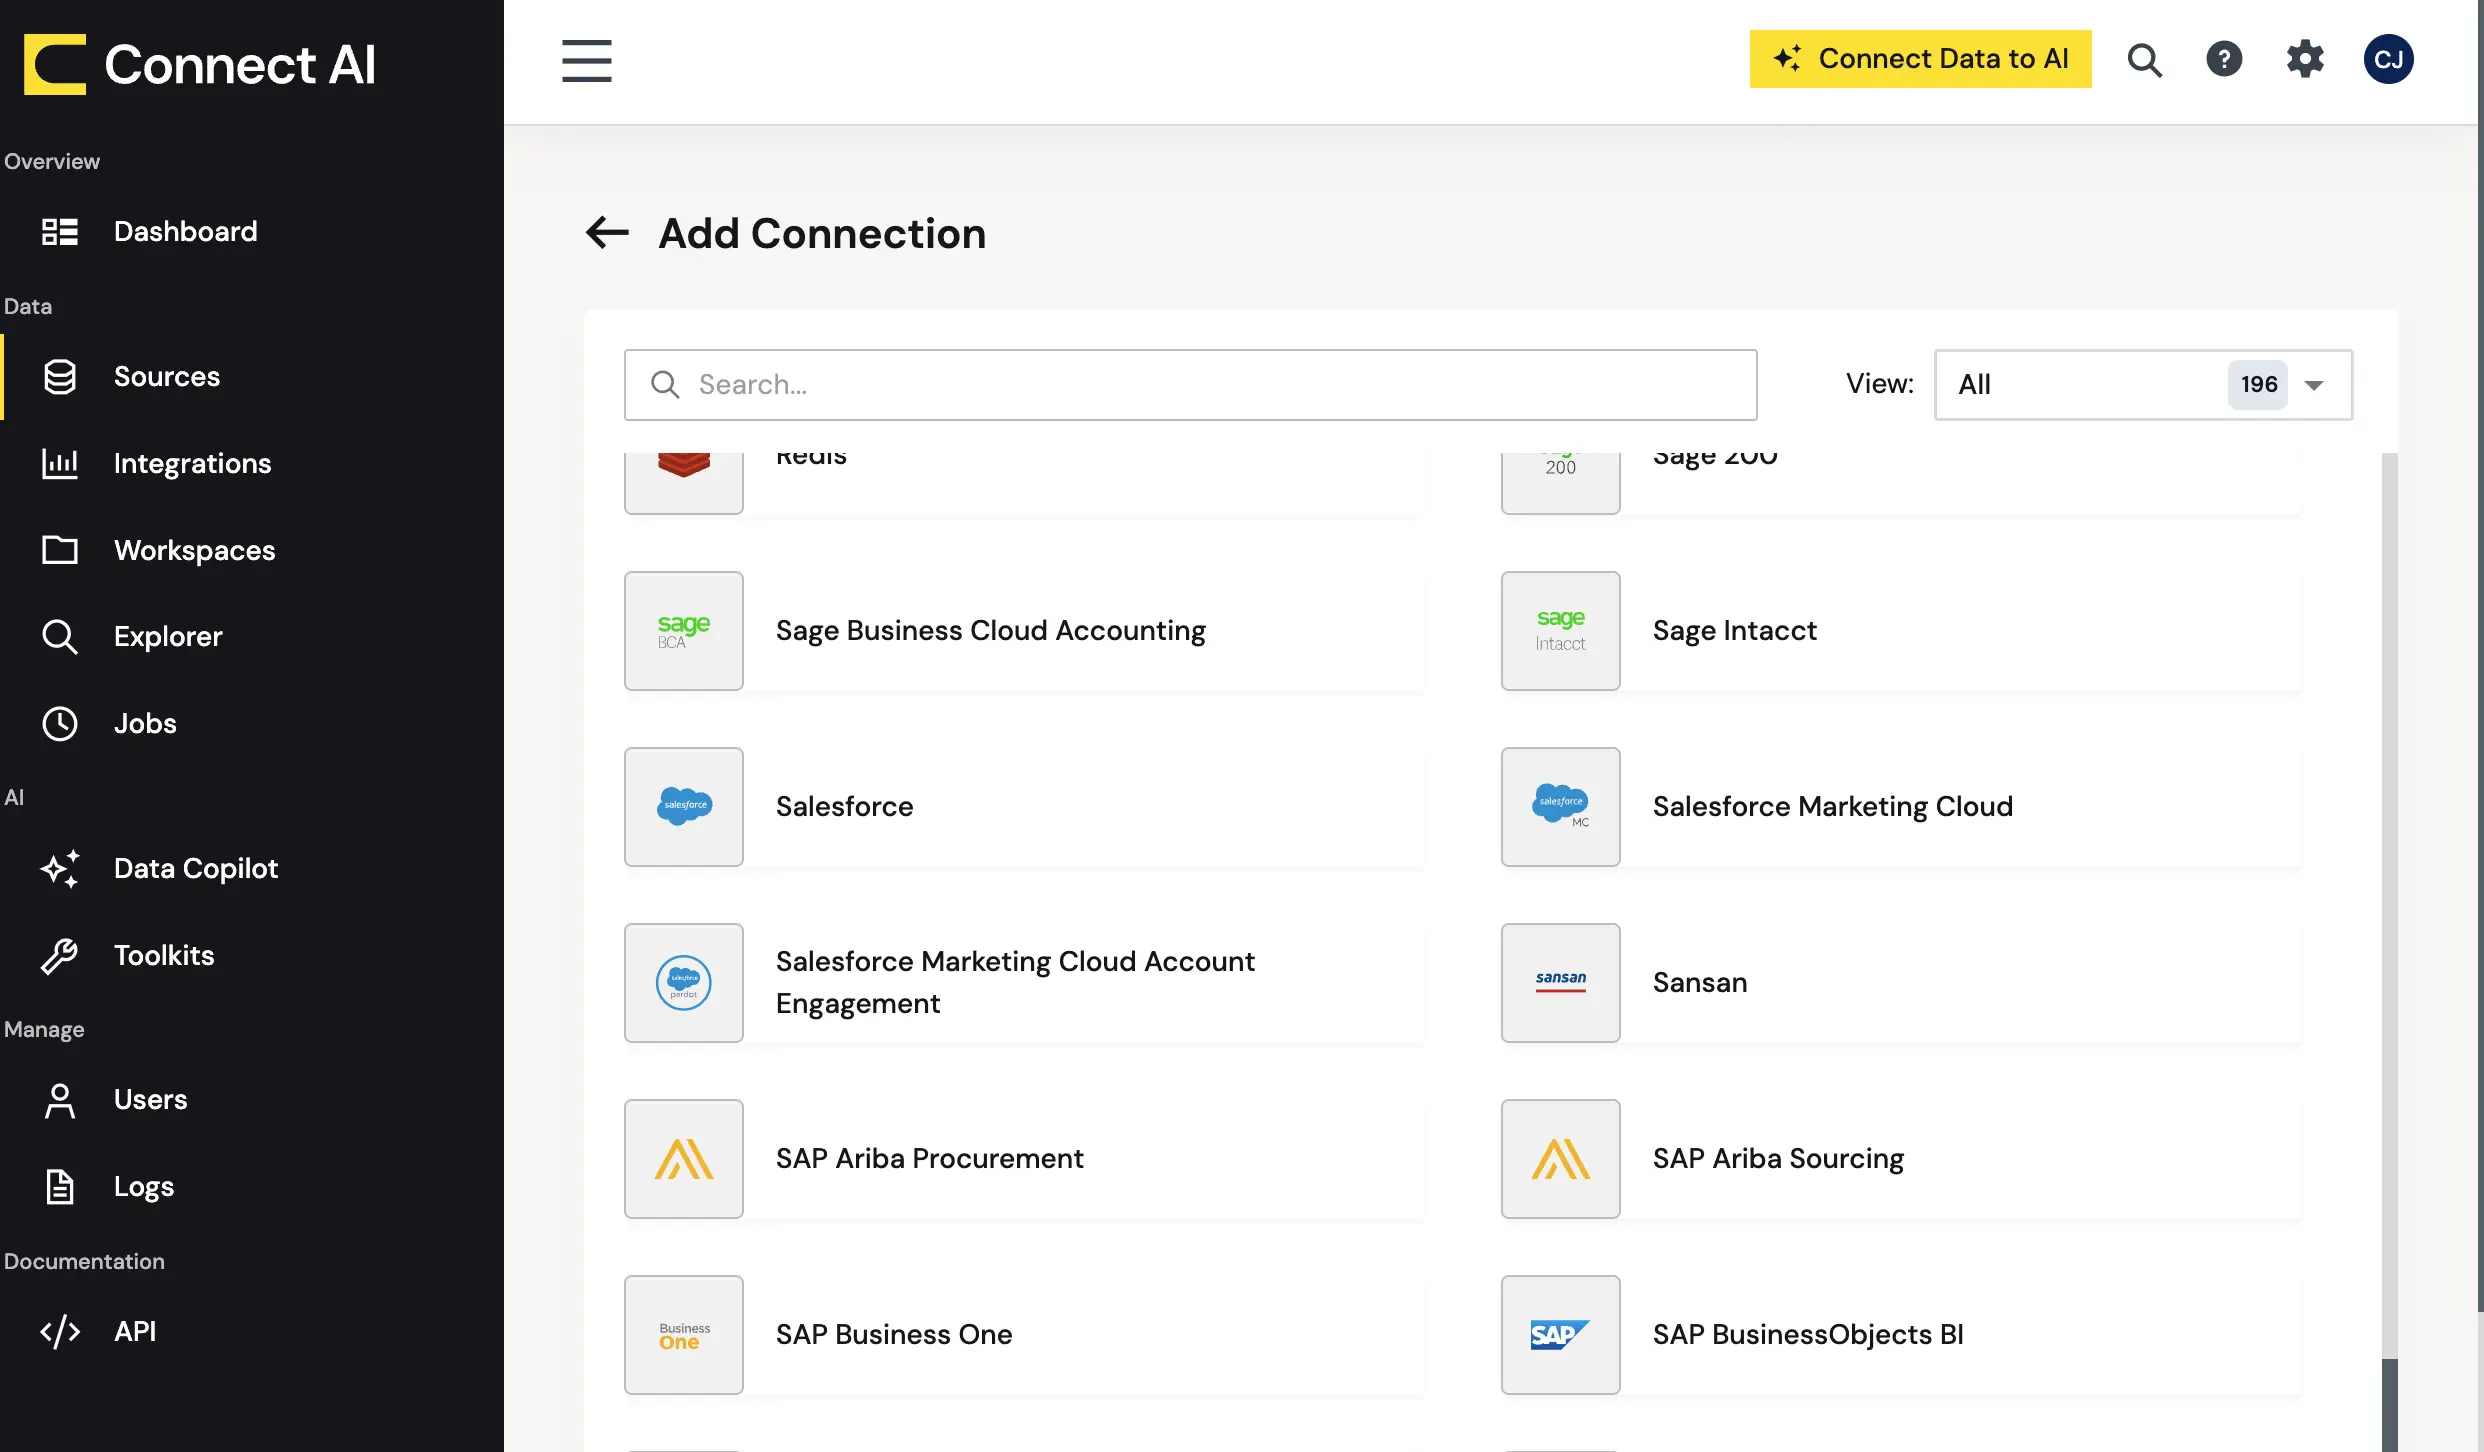The height and width of the screenshot is (1452, 2484).
Task: Open the Sources sidebar item
Action: click(166, 376)
